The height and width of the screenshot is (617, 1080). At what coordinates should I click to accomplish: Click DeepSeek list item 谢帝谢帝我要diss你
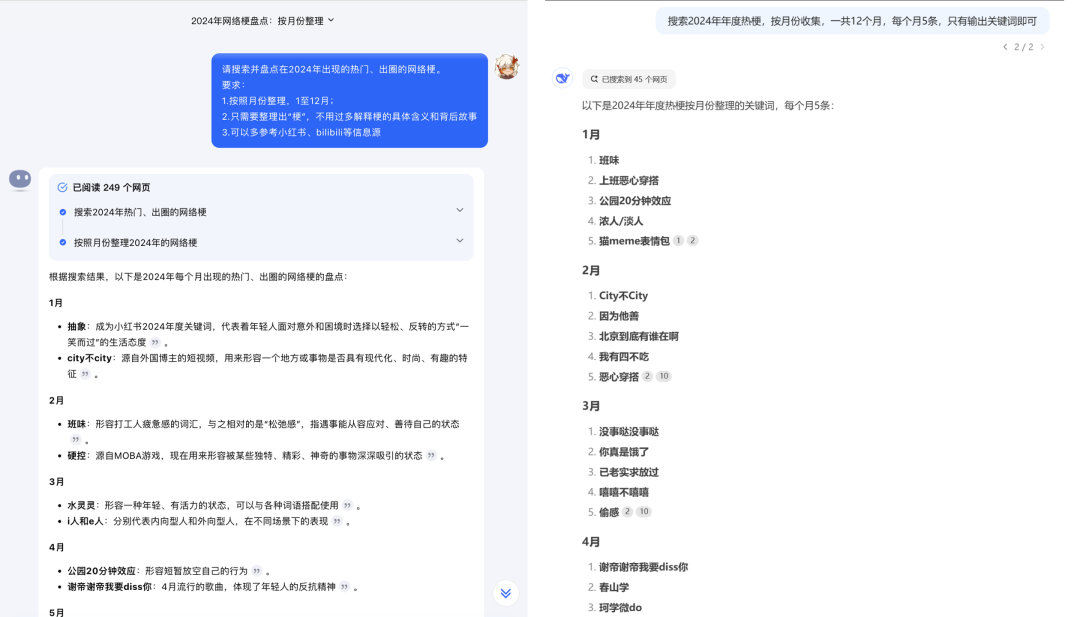[643, 567]
